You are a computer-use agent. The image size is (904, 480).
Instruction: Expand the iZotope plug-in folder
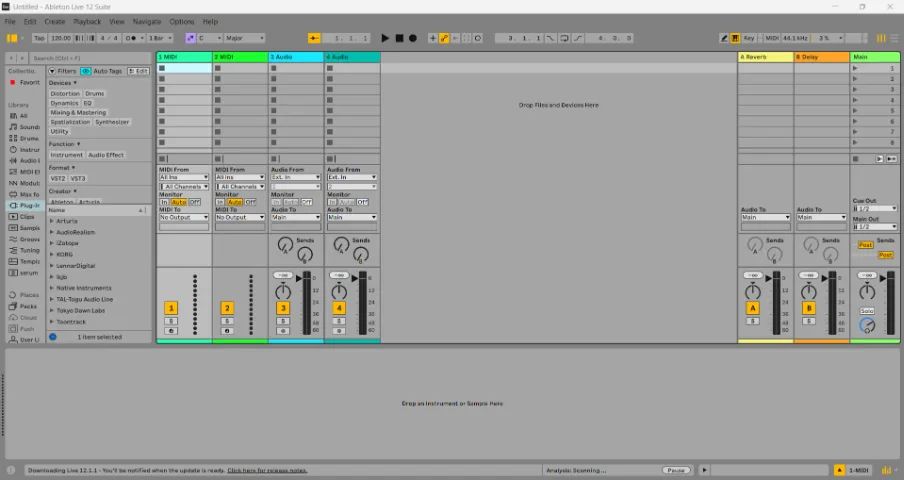52,243
